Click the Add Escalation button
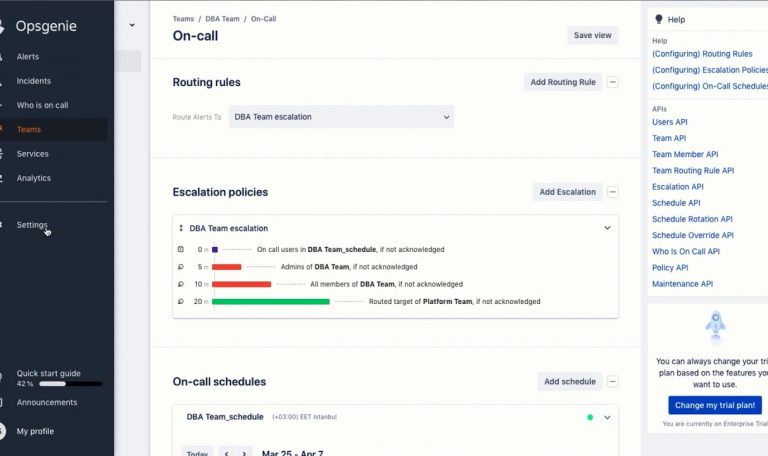The height and width of the screenshot is (456, 768). coord(567,192)
